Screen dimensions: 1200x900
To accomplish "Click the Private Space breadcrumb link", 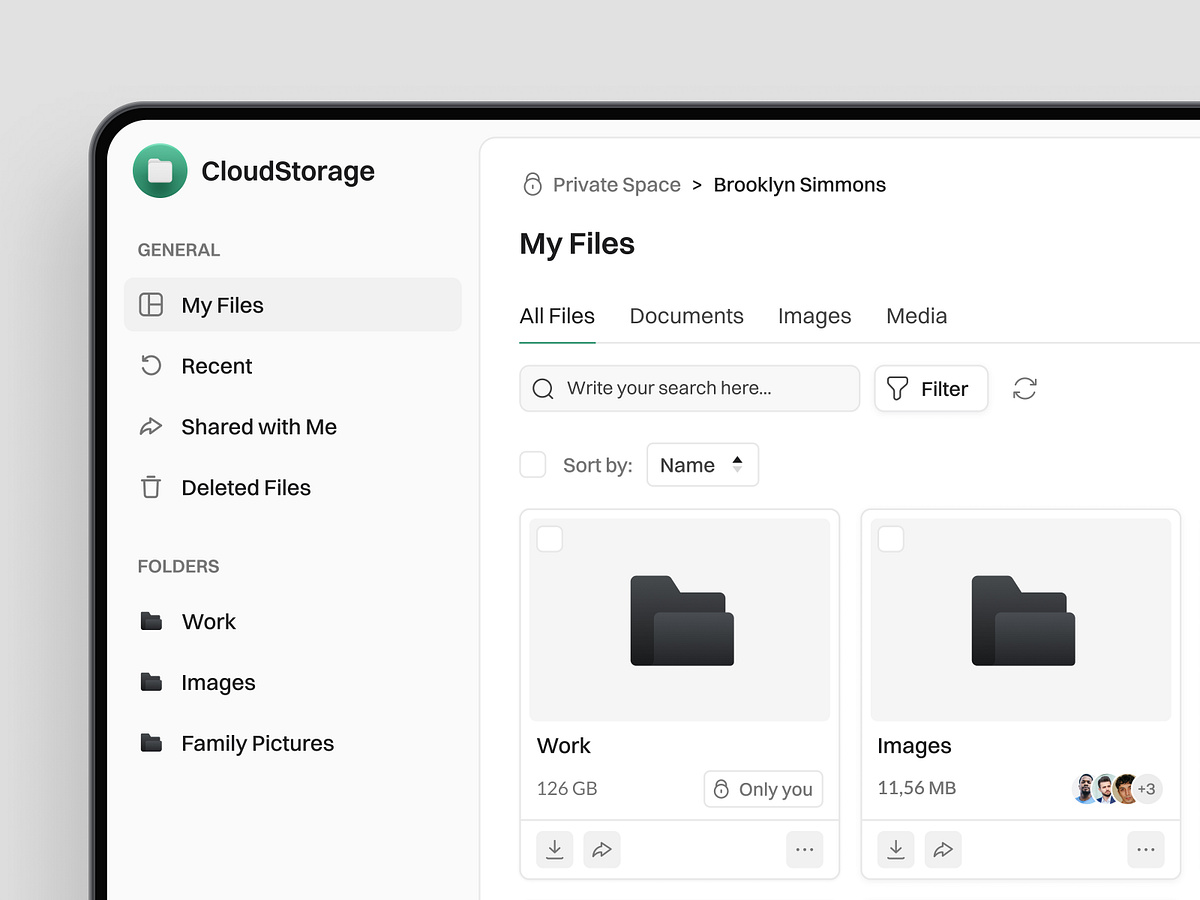I will (x=616, y=185).
